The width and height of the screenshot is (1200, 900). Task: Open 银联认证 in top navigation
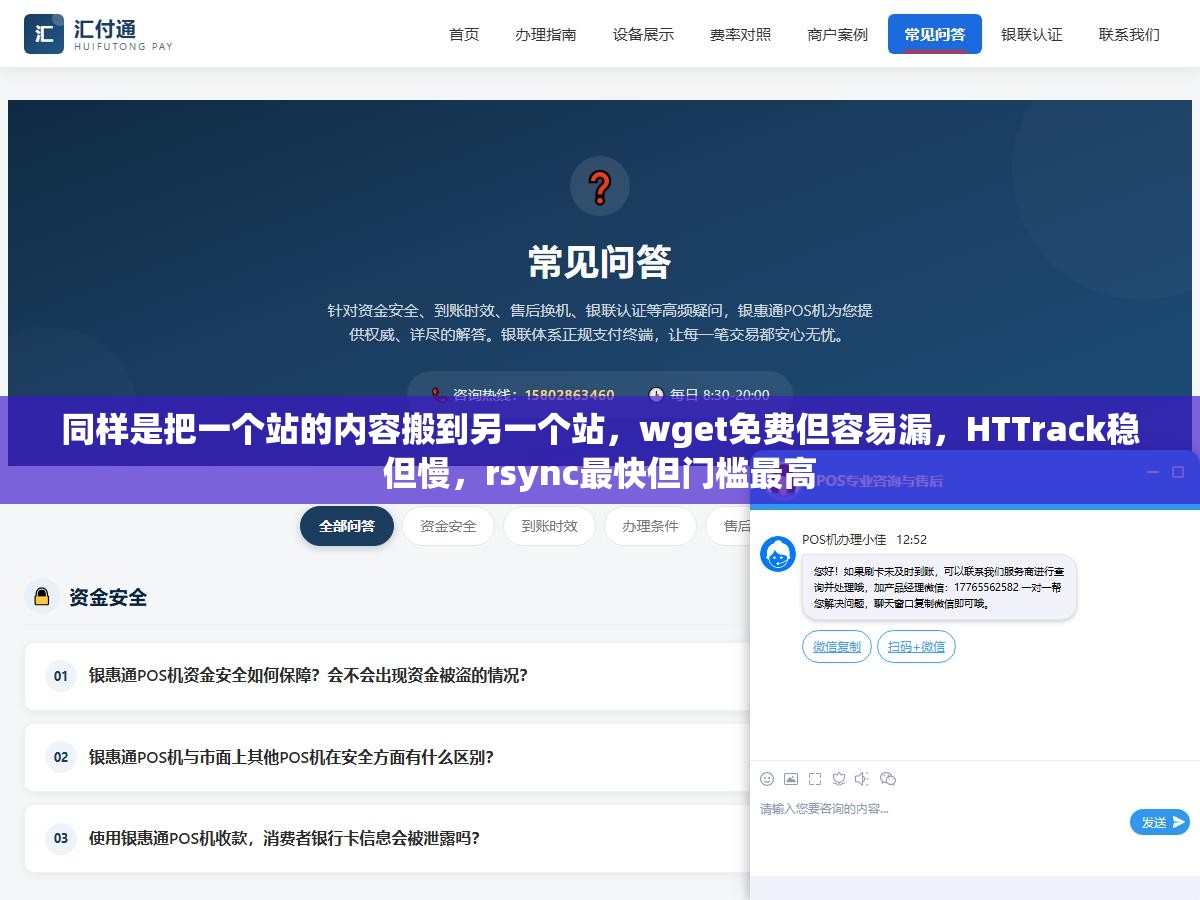point(1032,34)
